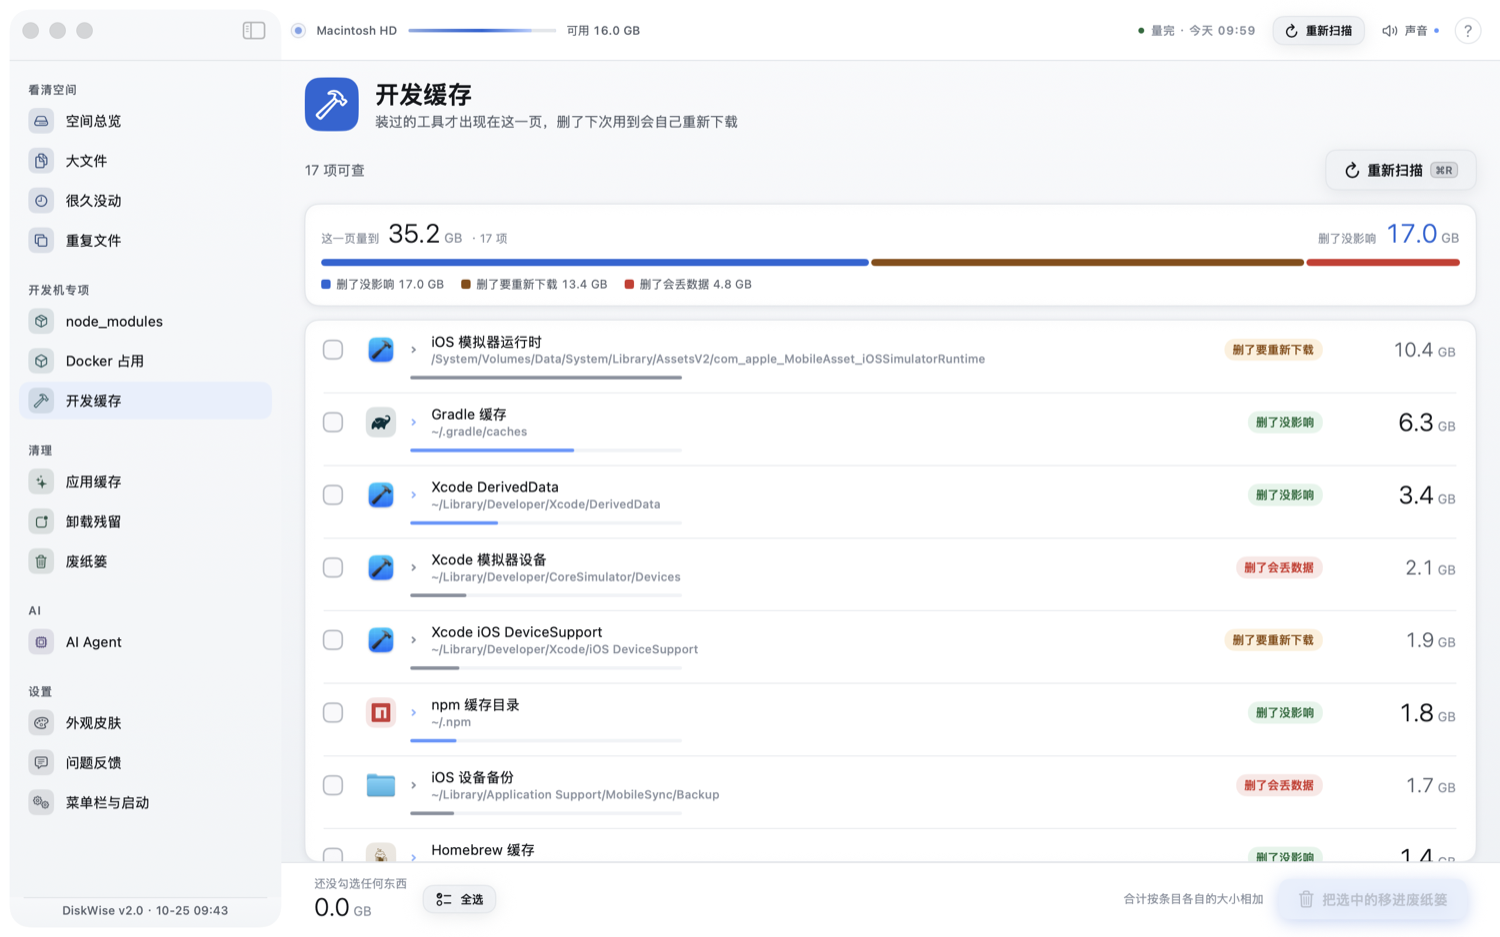Select the Macintosh HD disk radio button
This screenshot has height=937, width=1500.
pos(298,31)
